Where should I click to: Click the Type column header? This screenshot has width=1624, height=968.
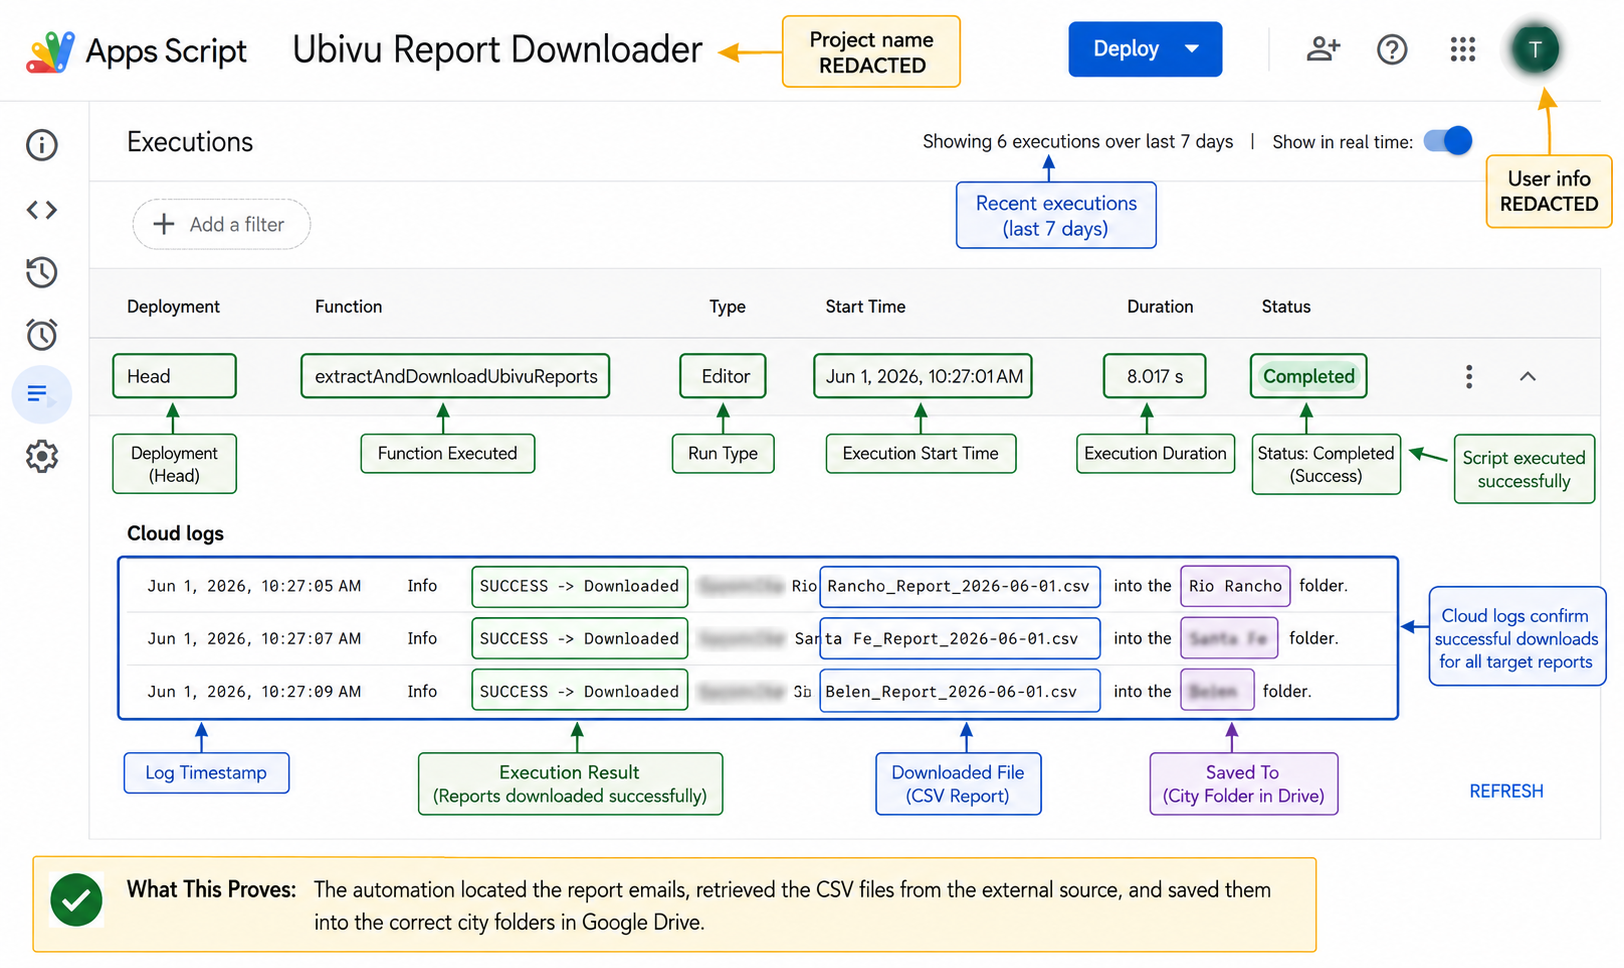point(727,307)
